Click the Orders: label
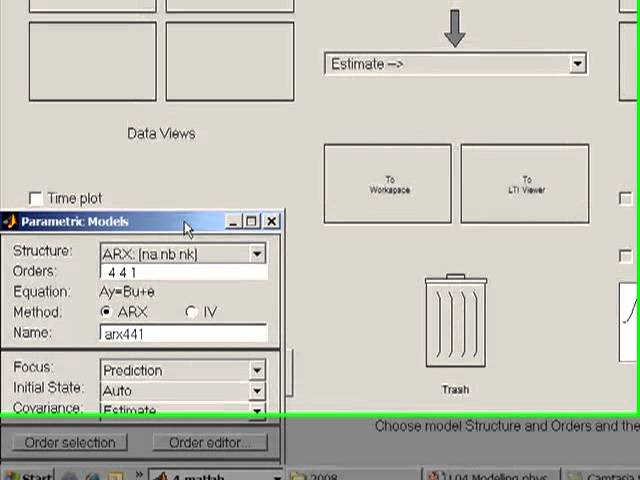This screenshot has width=640, height=480. pos(34,271)
